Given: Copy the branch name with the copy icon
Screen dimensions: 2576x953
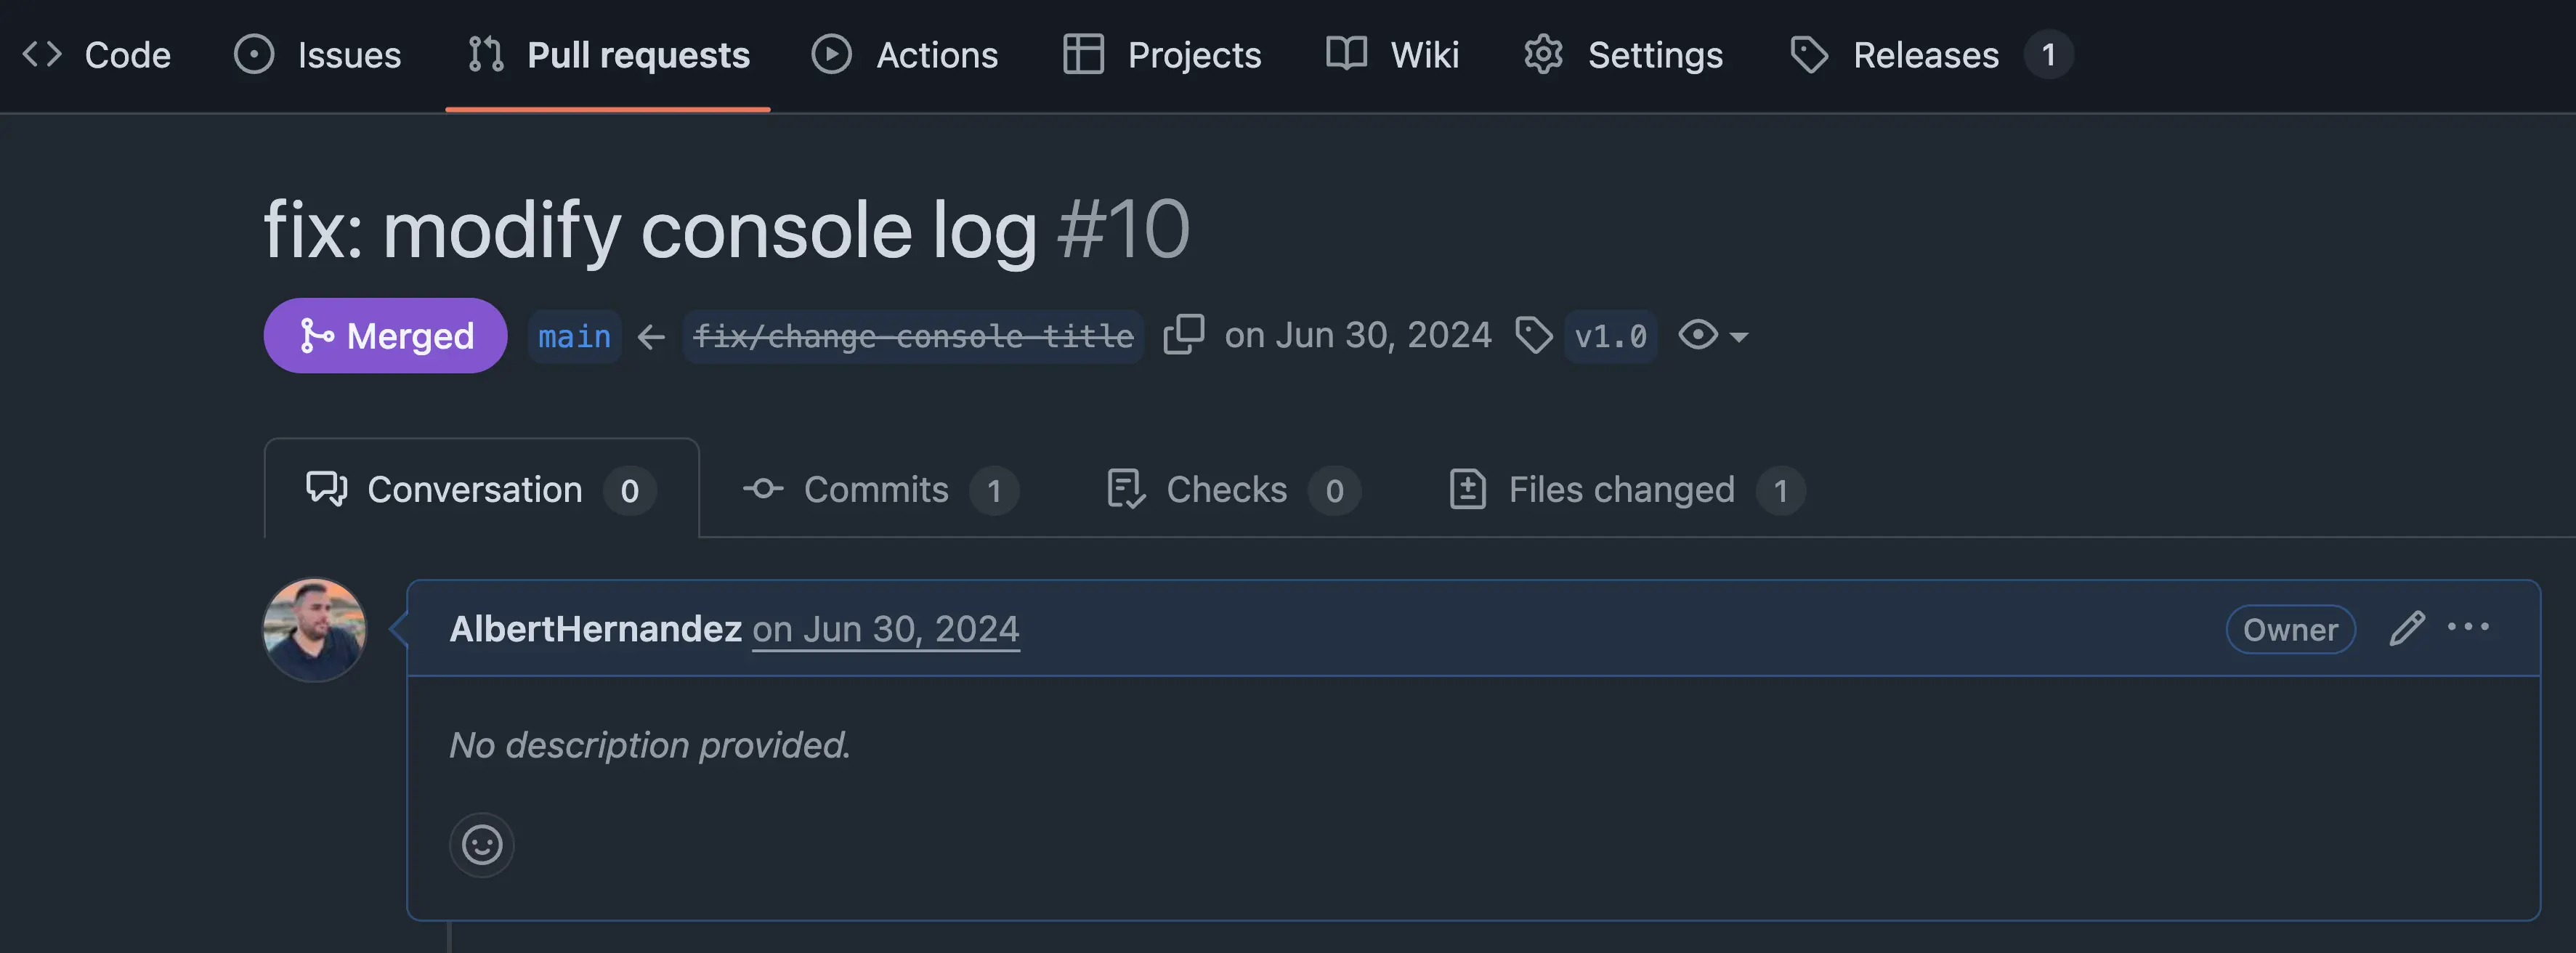Looking at the screenshot, I should 1183,335.
